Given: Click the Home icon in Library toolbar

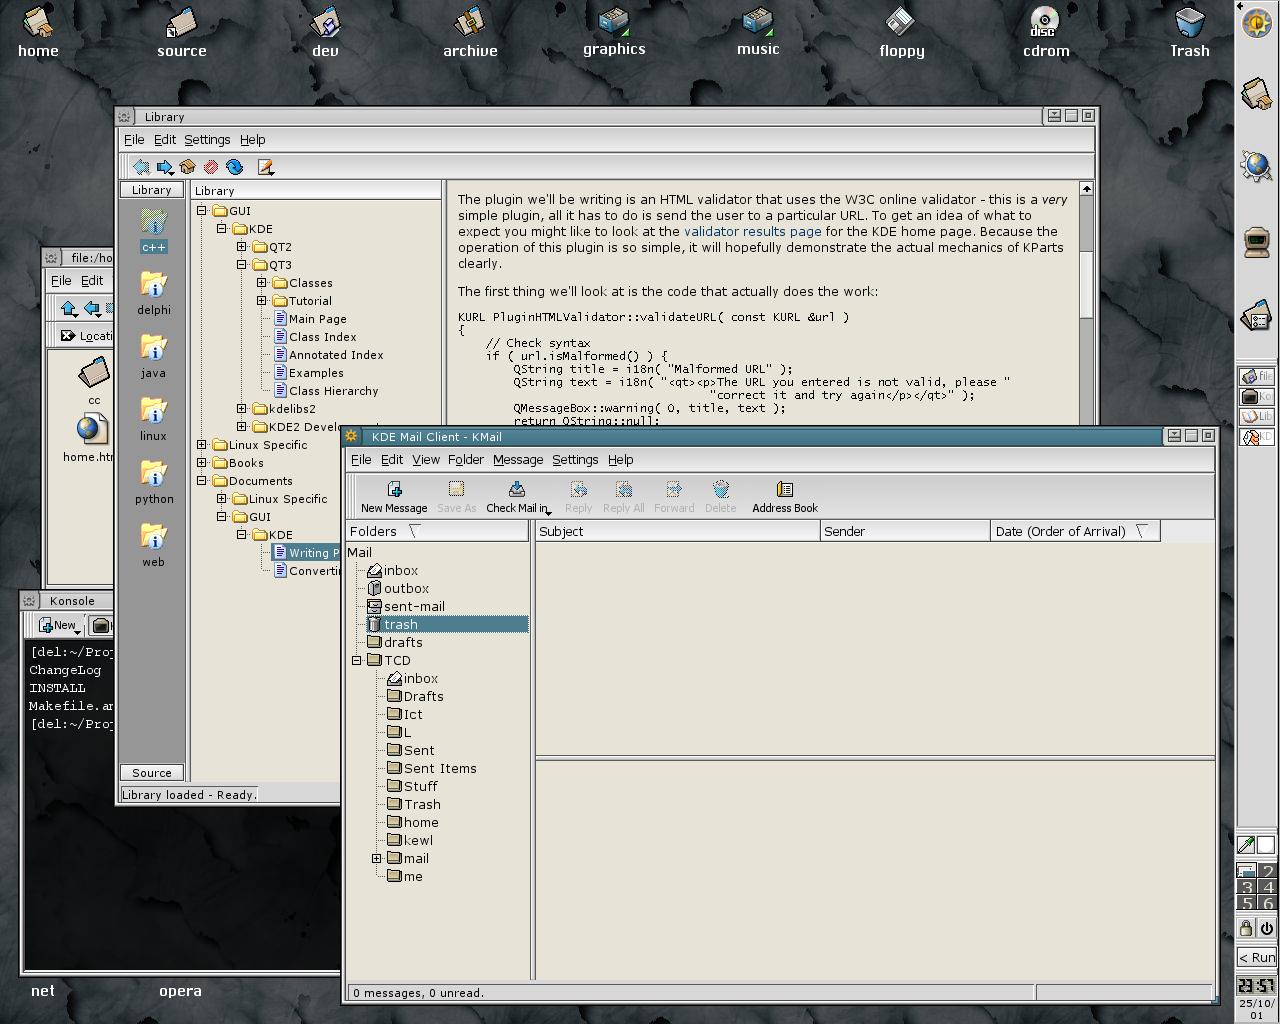Looking at the screenshot, I should [x=188, y=167].
